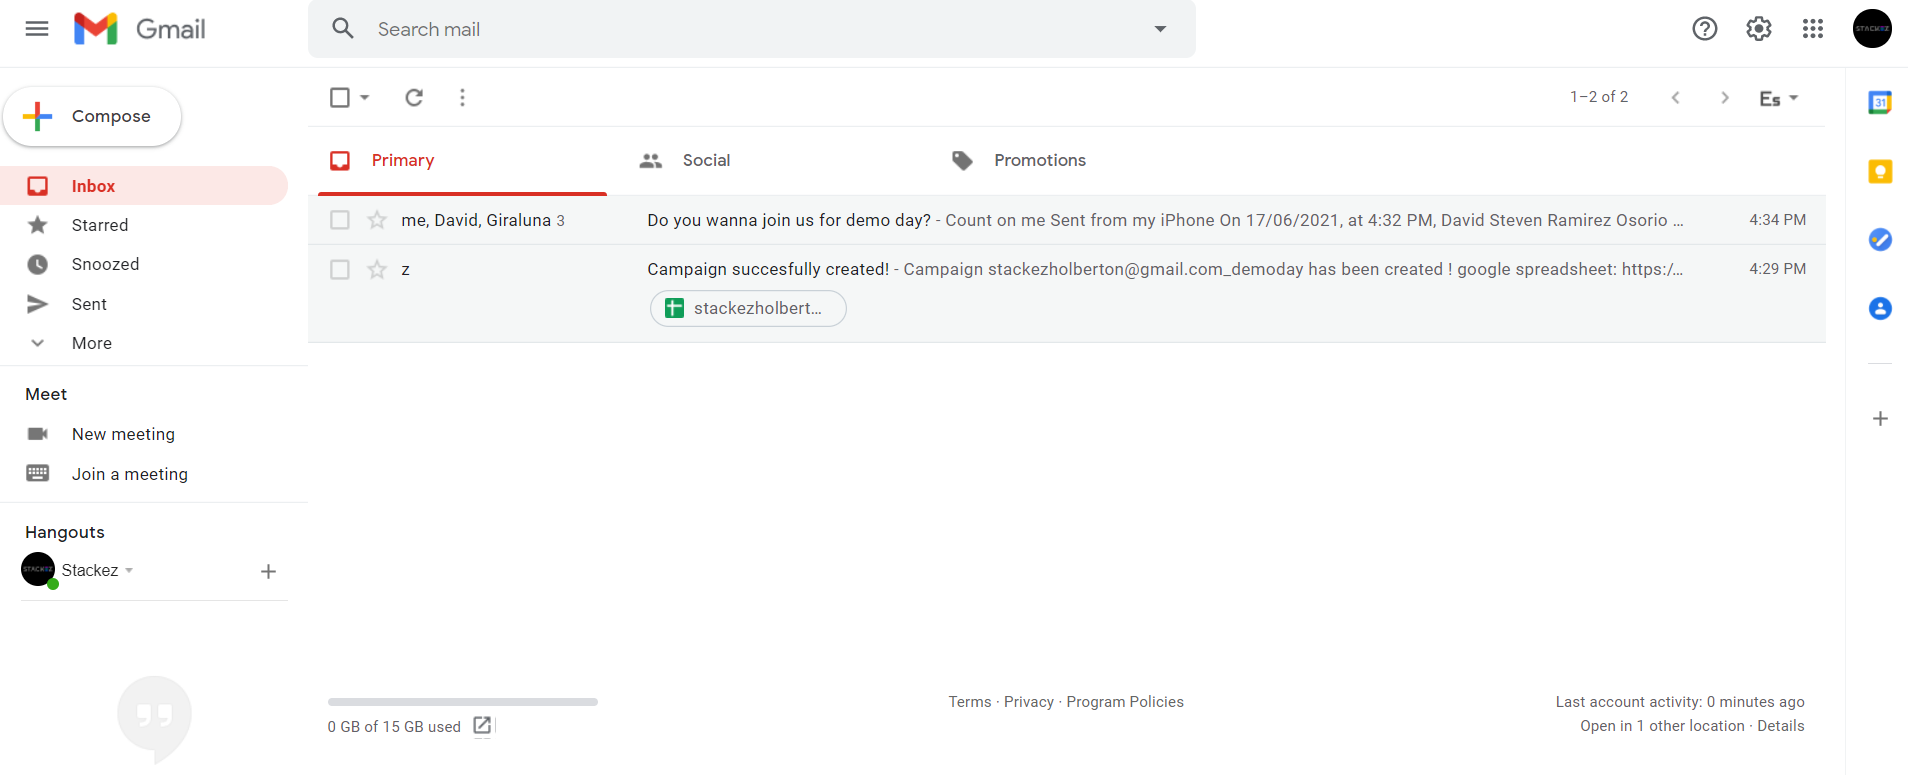Image resolution: width=1908 pixels, height=775 pixels.
Task: Expand the More labels list
Action: [x=91, y=343]
